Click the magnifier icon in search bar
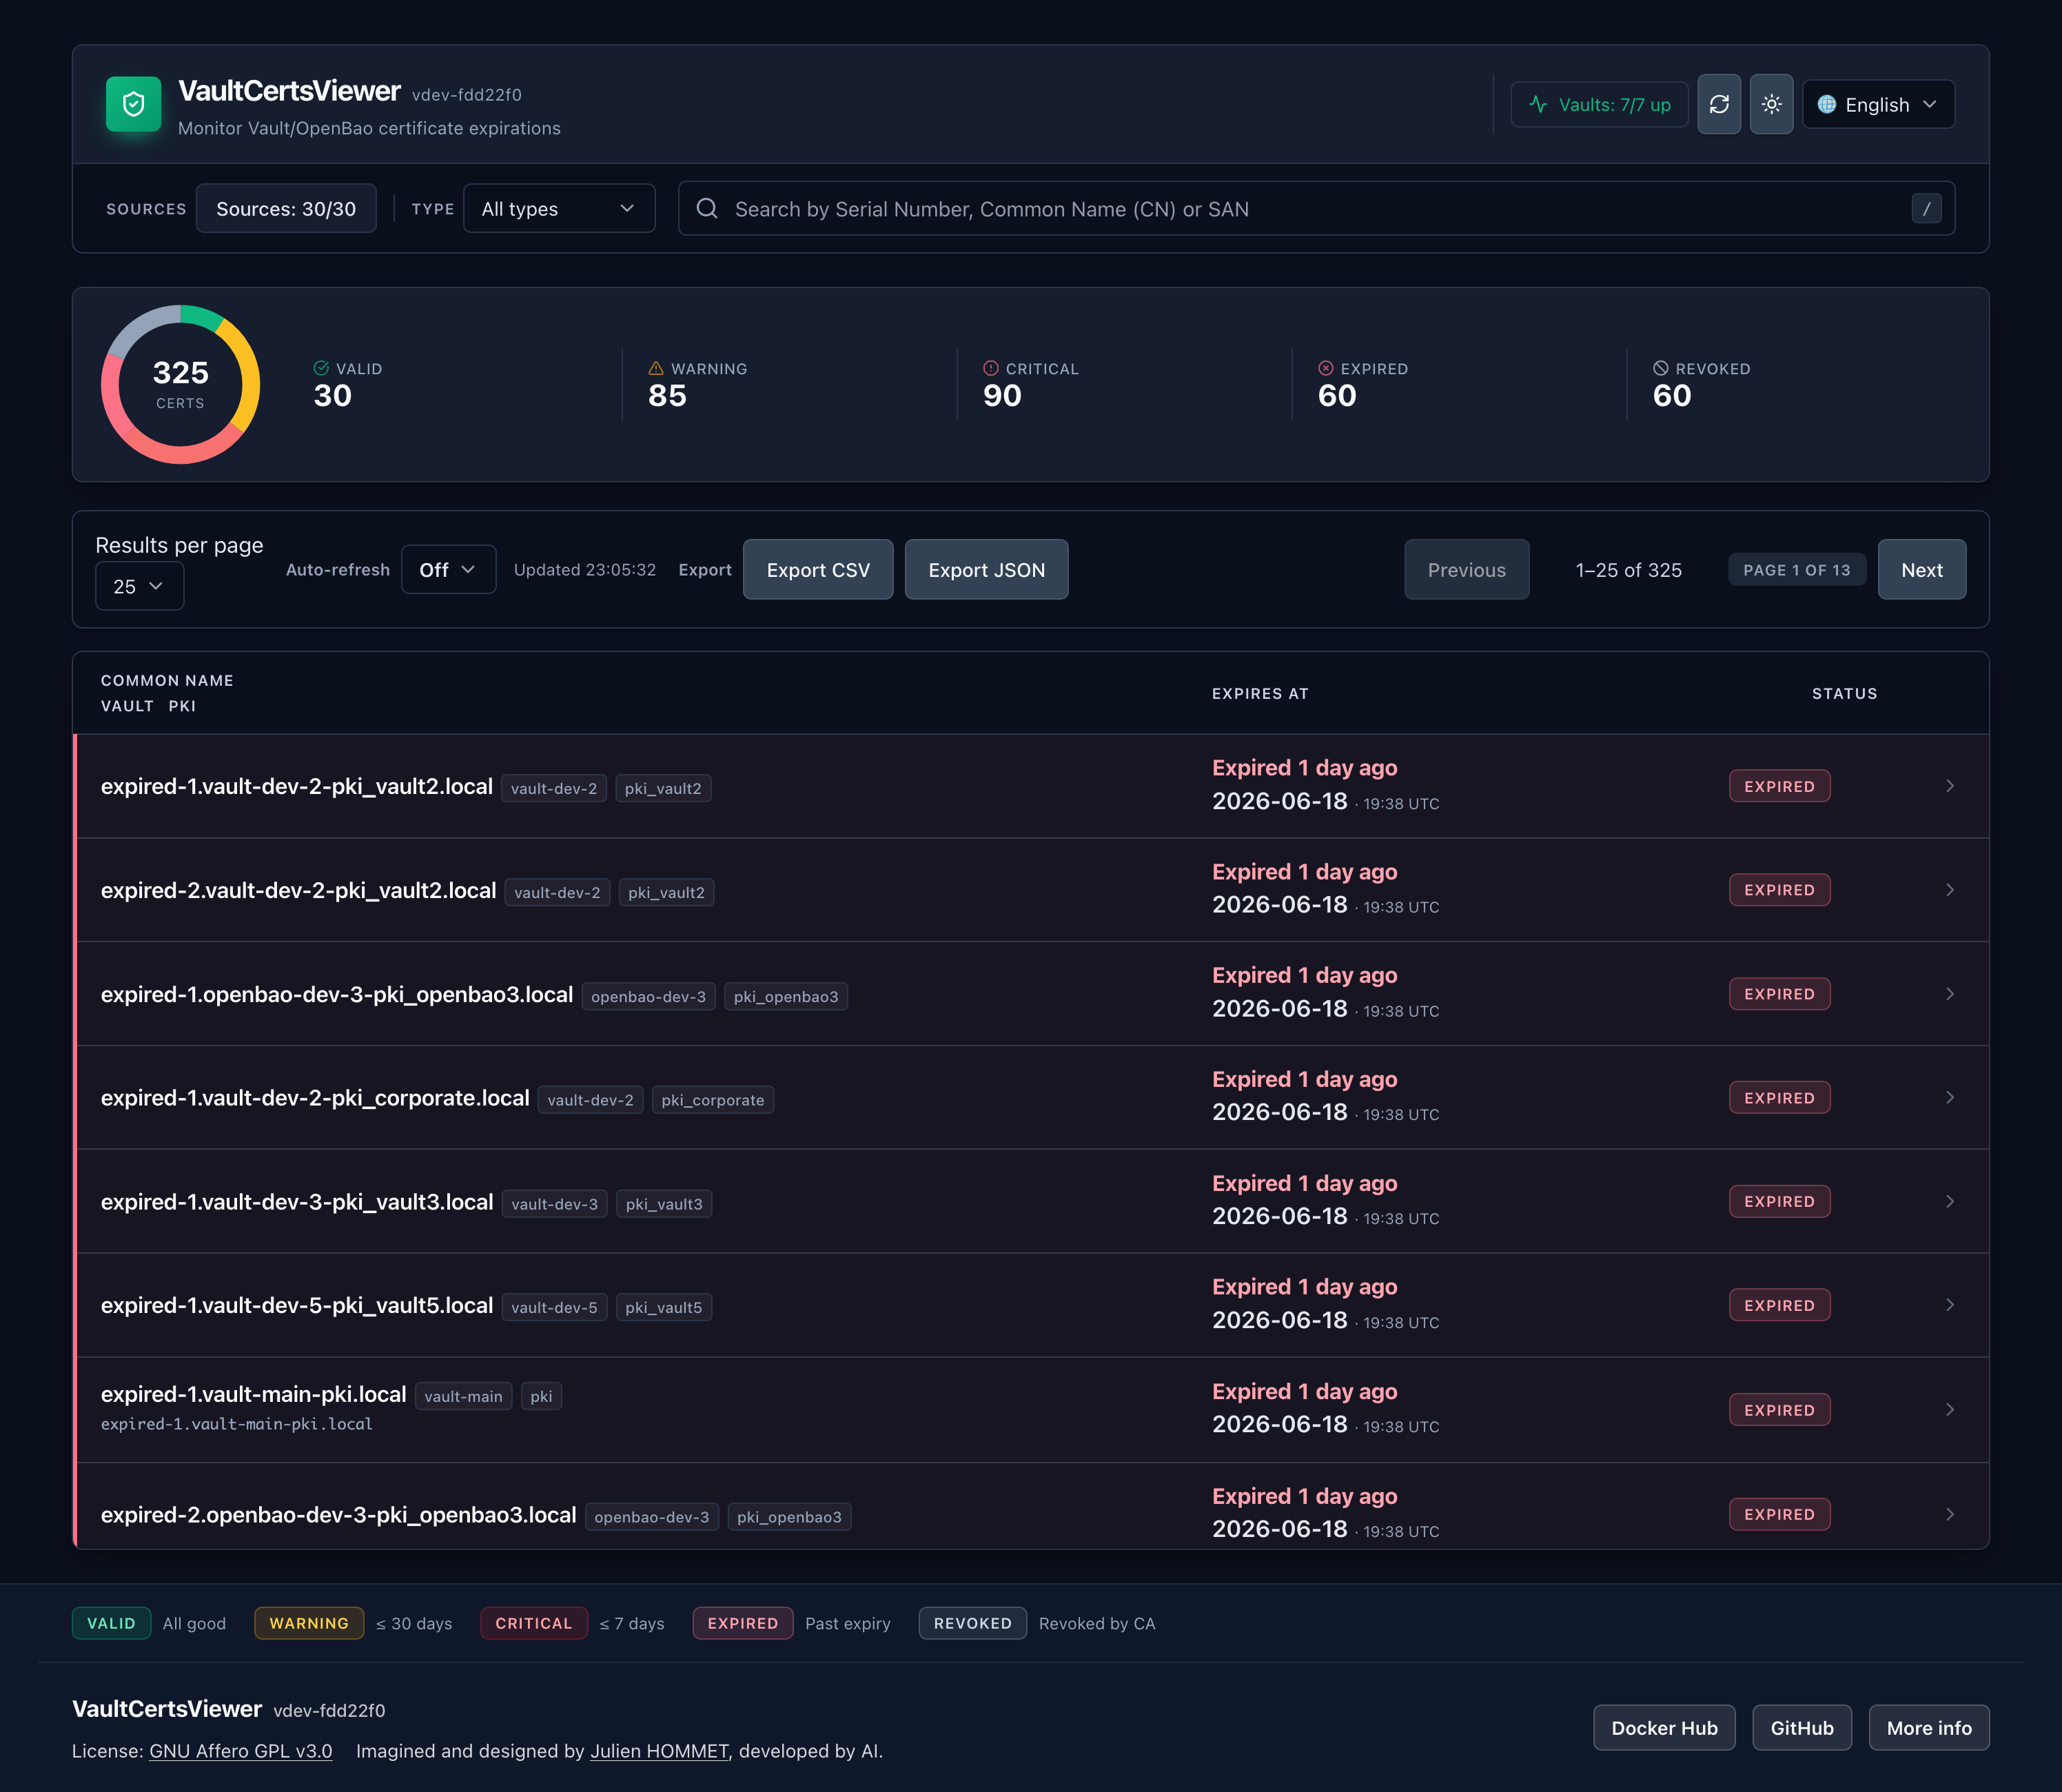 707,208
